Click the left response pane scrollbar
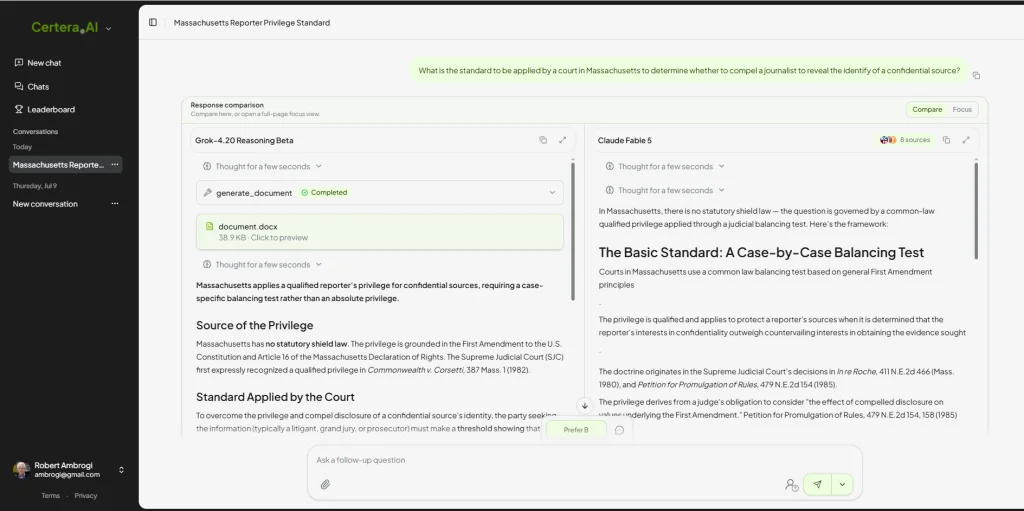This screenshot has width=1024, height=511. tap(573, 231)
